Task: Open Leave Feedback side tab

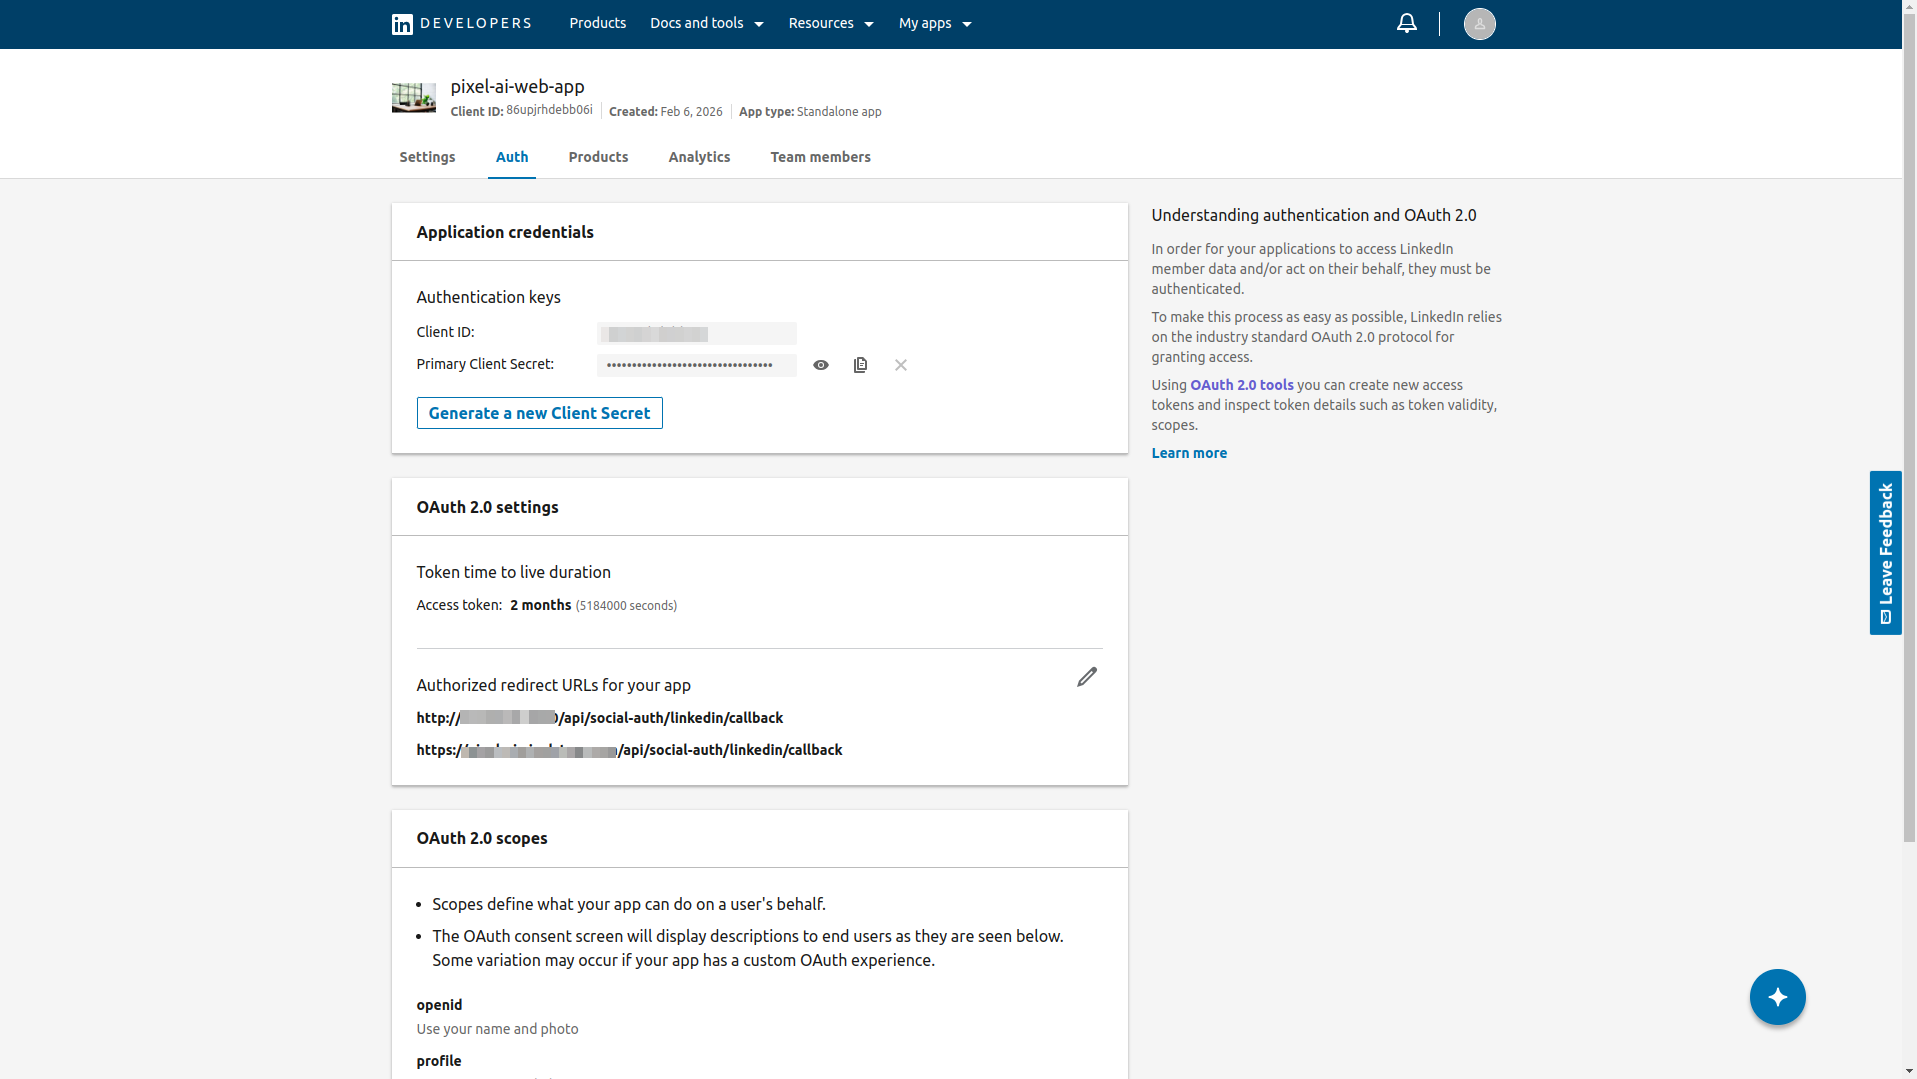Action: pos(1885,553)
